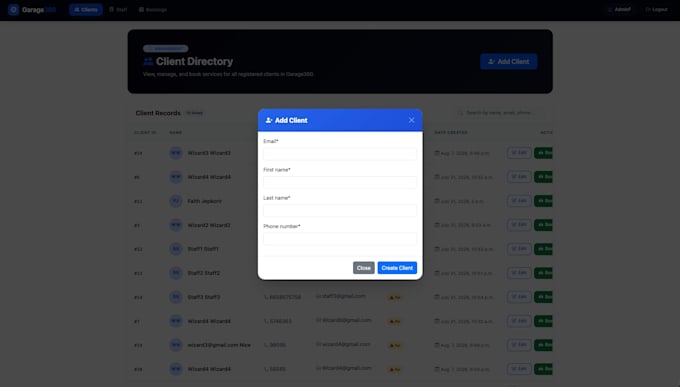Click green Book button for Staff1 Staff1

pyautogui.click(x=543, y=249)
